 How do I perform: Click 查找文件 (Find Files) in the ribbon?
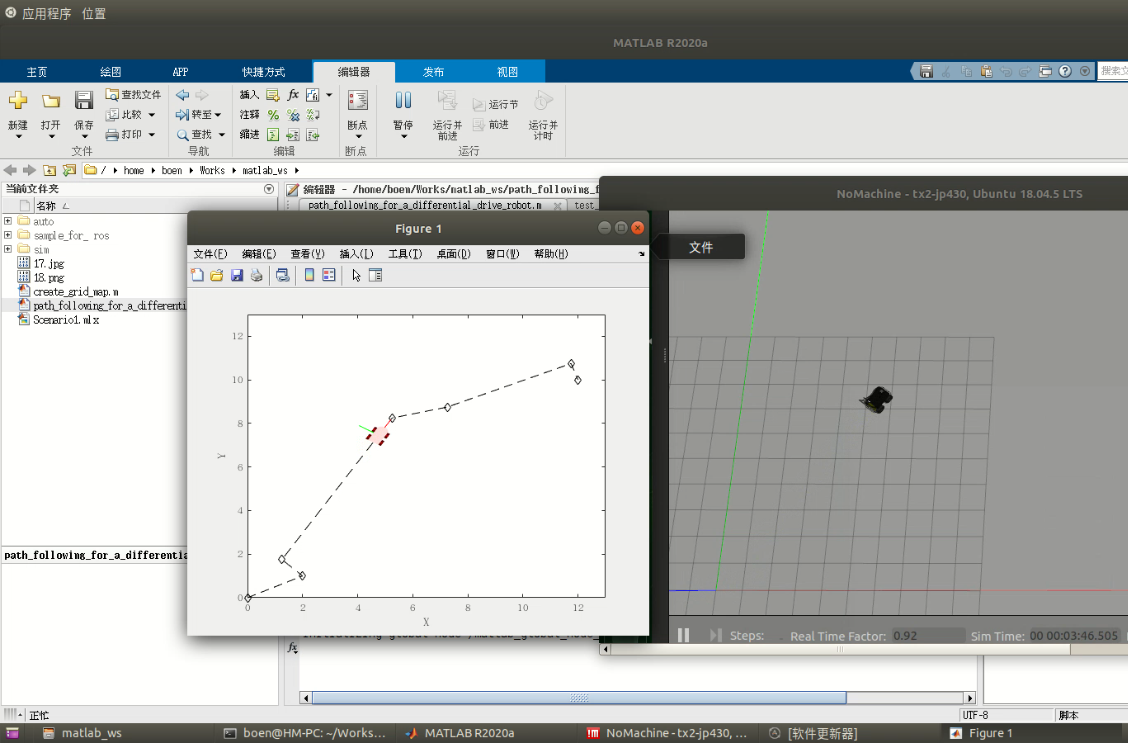click(x=133, y=94)
